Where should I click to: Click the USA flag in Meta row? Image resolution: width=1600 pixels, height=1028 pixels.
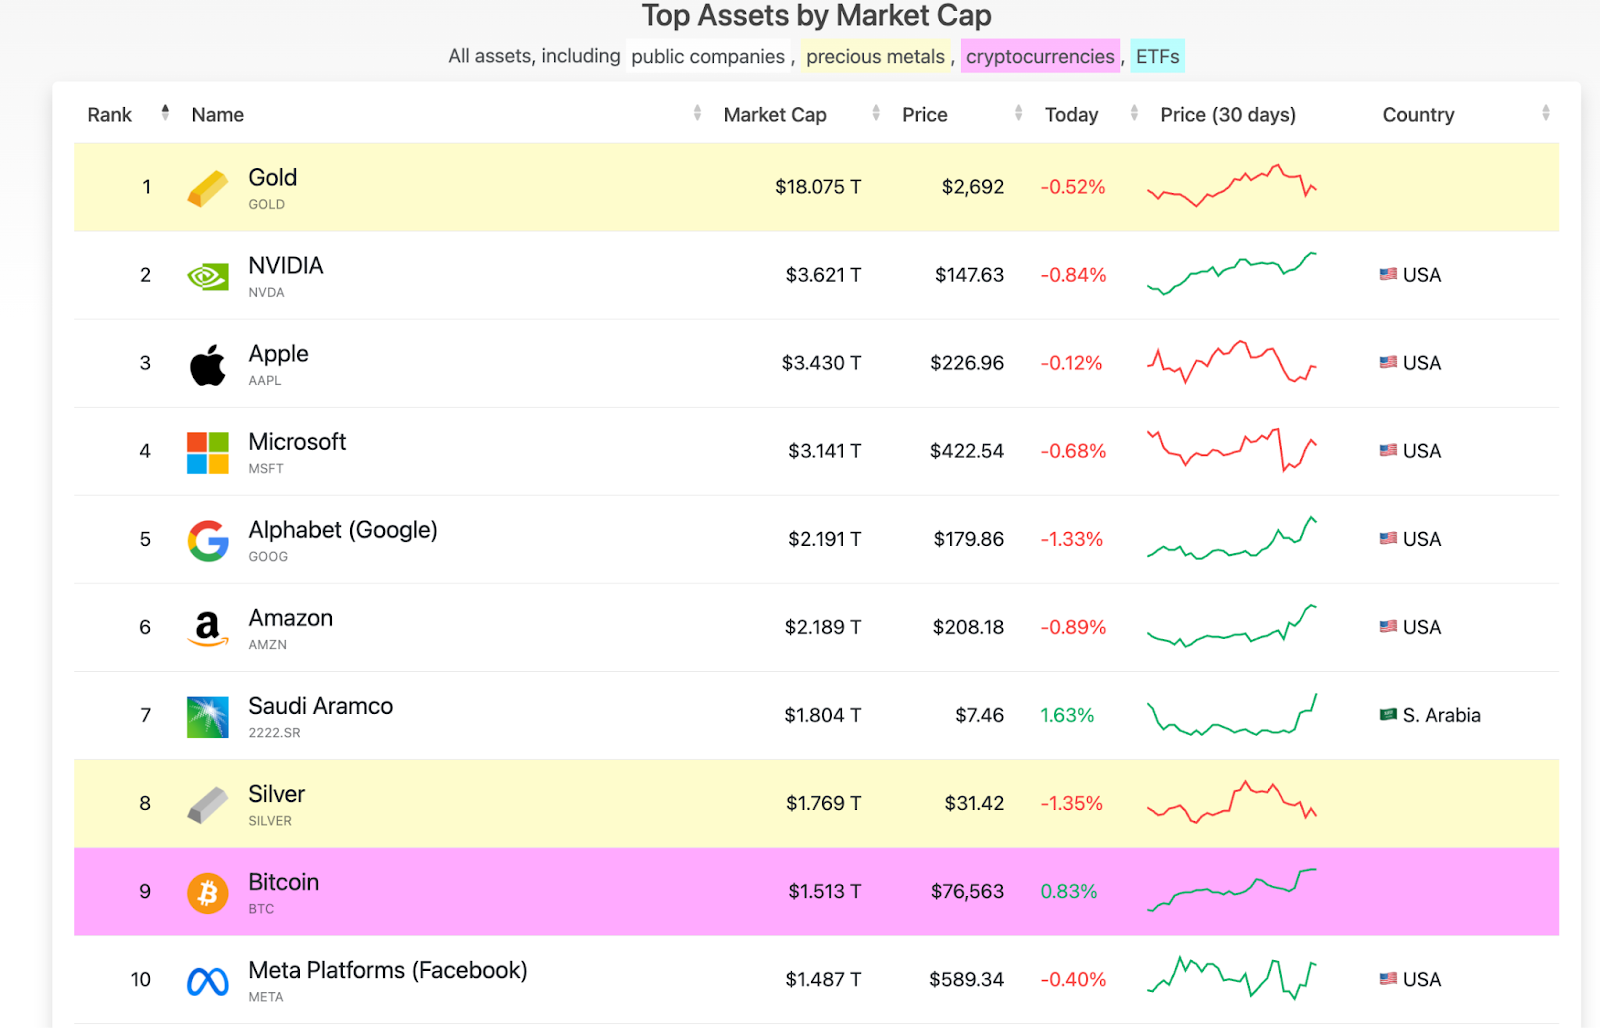click(1388, 978)
